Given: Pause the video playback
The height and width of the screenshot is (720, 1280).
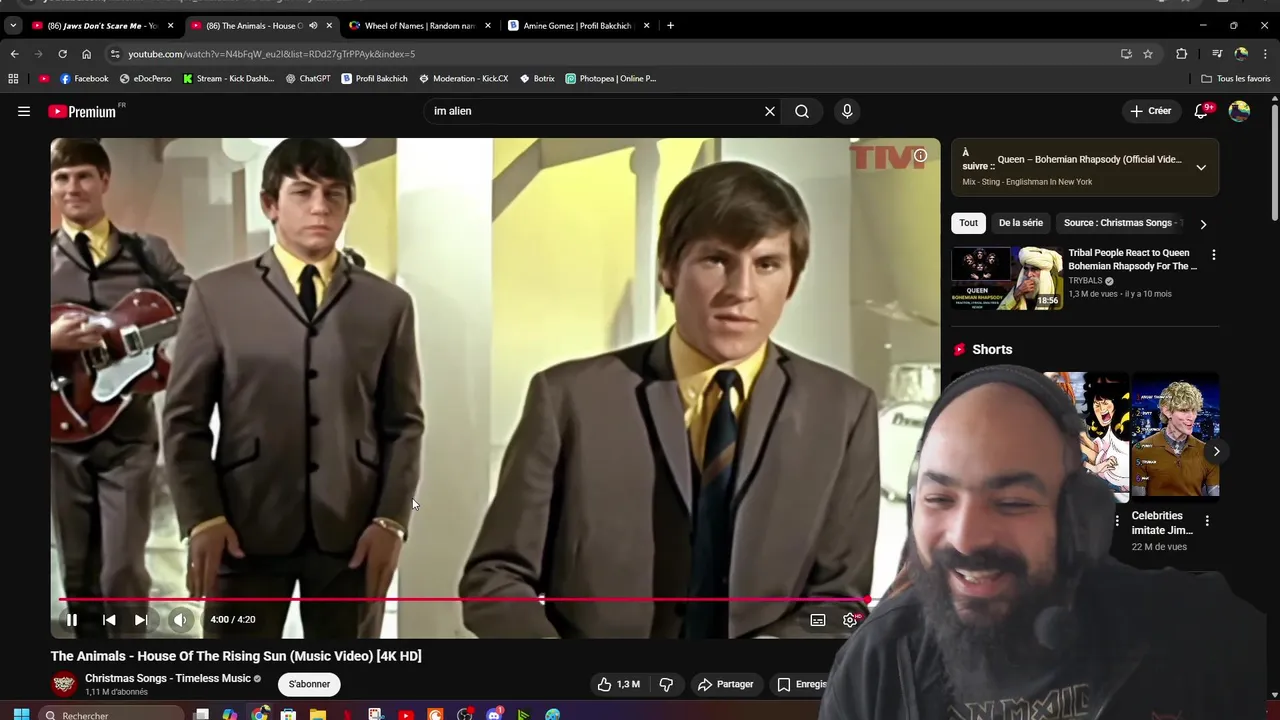Looking at the screenshot, I should (72, 620).
